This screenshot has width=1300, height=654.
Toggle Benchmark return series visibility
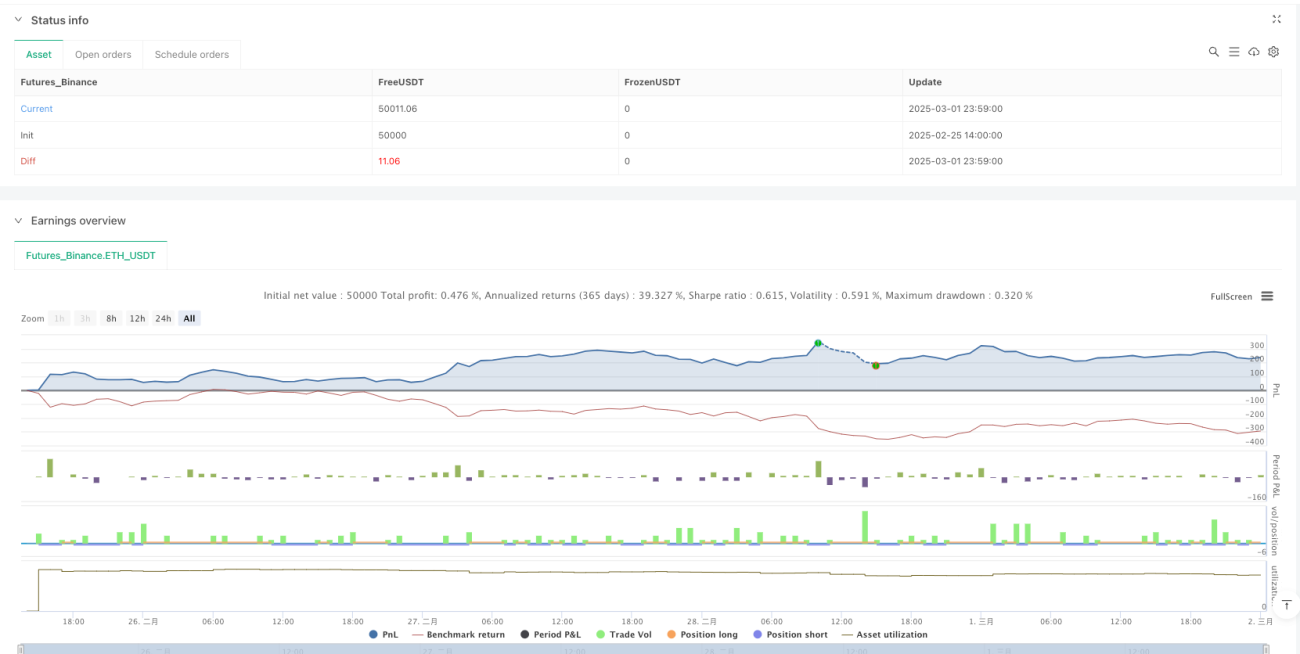coord(459,634)
